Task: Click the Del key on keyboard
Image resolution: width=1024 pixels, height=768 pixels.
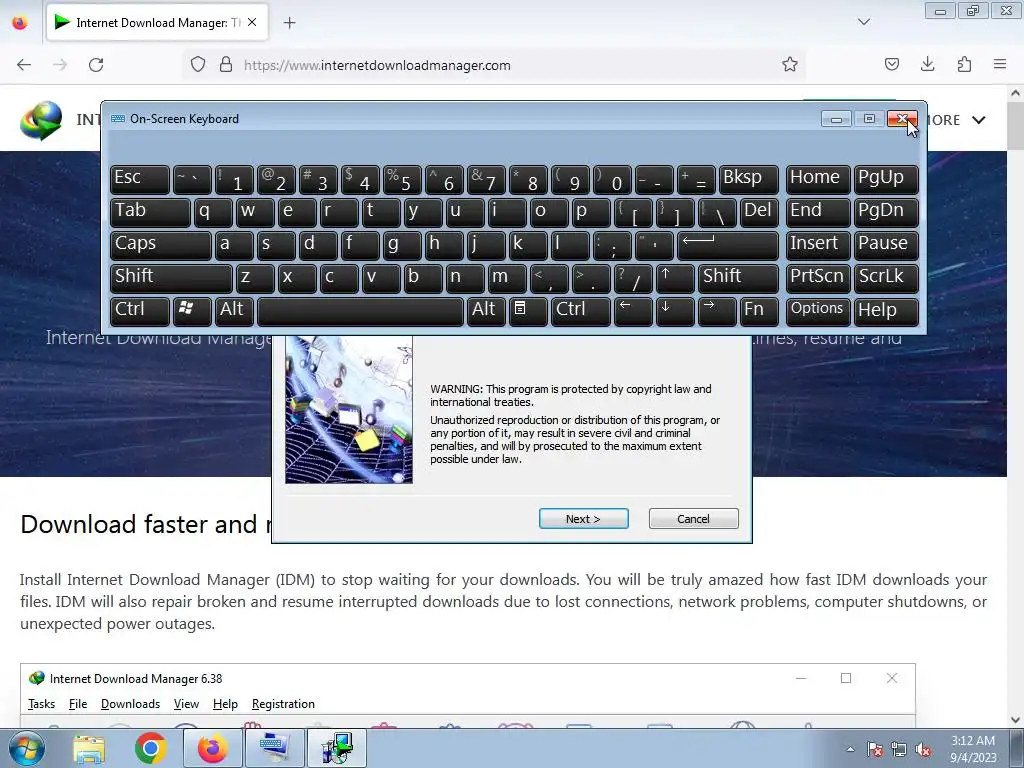Action: (759, 212)
